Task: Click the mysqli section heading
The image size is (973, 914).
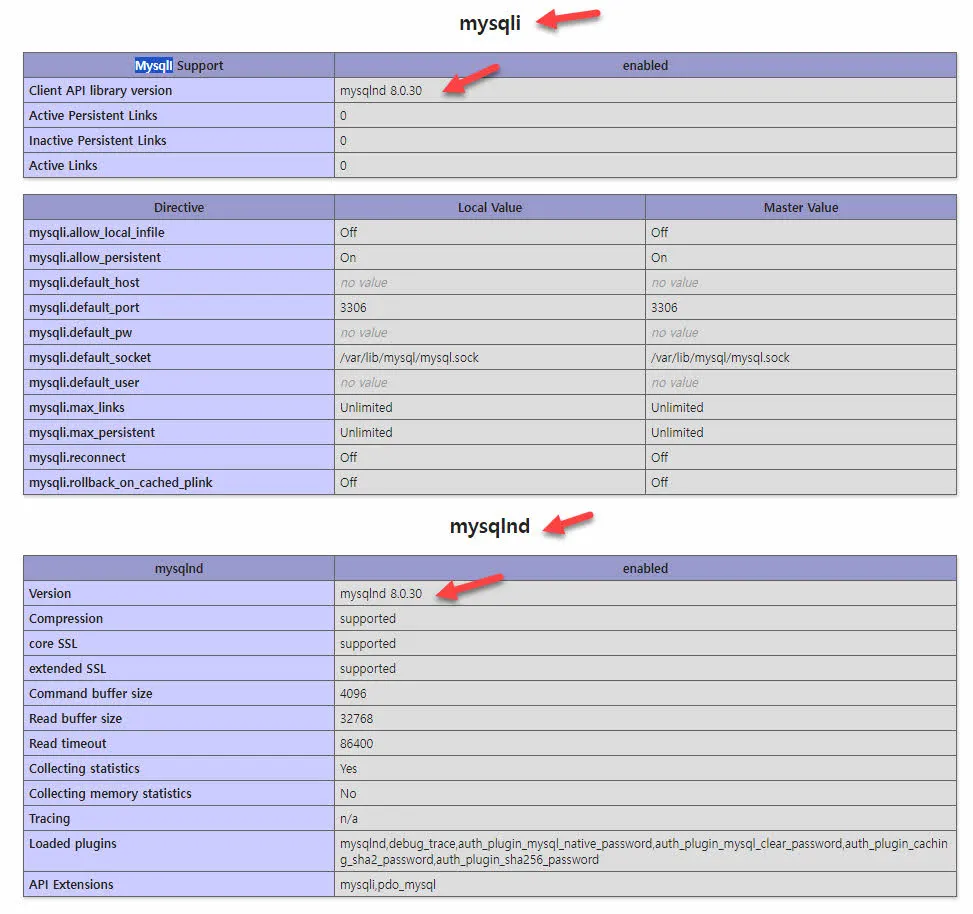Action: [489, 21]
